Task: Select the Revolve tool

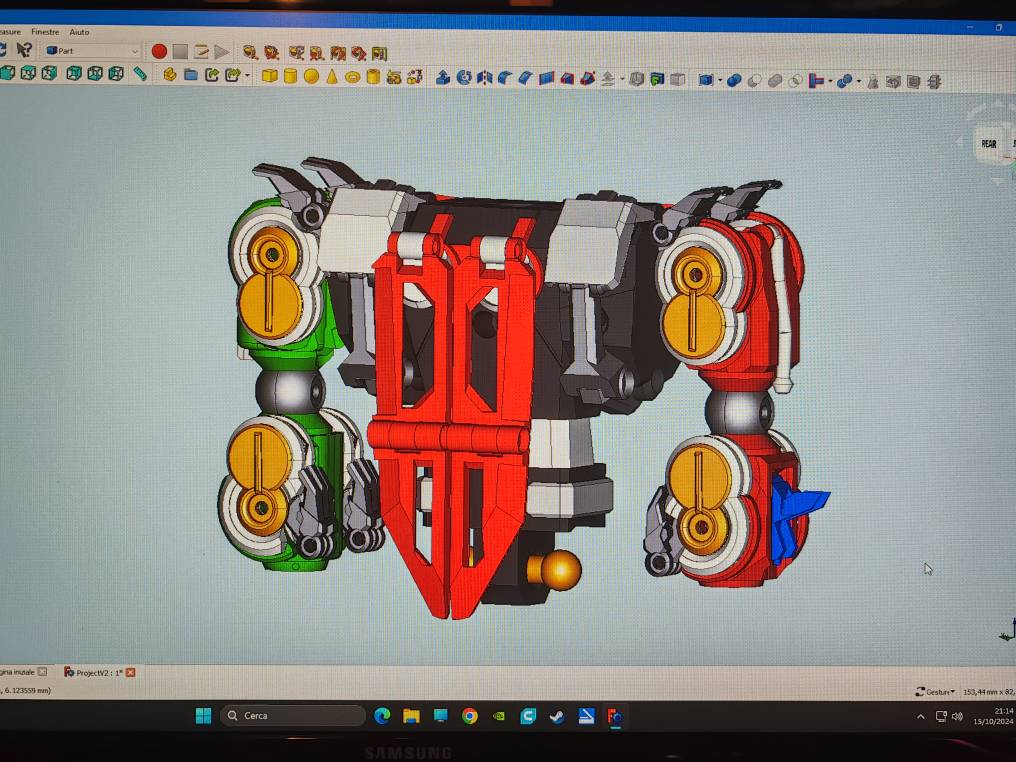Action: (x=464, y=77)
